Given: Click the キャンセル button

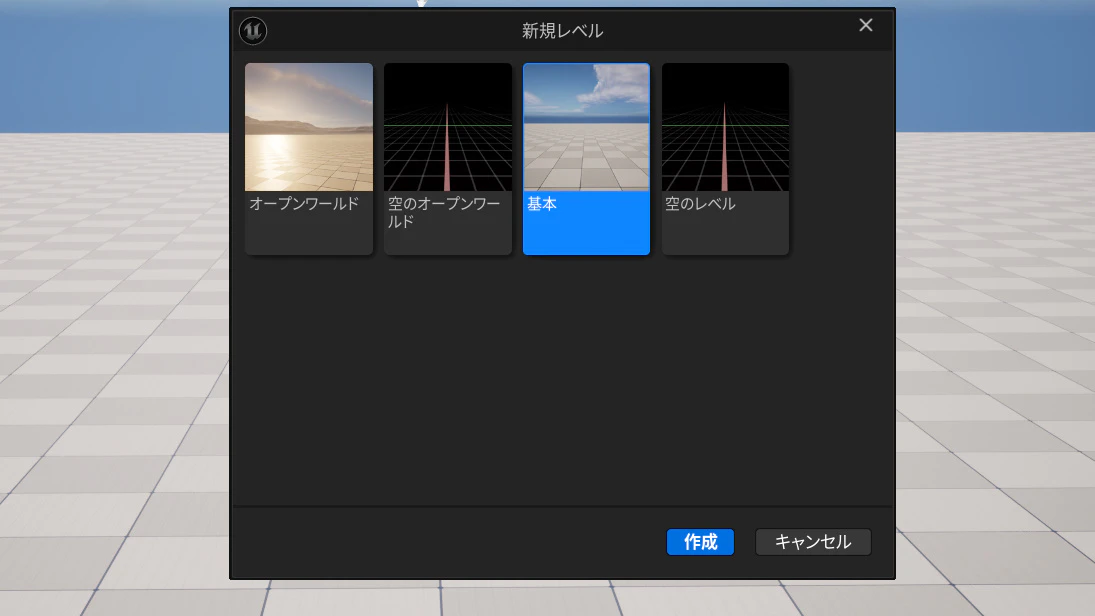Looking at the screenshot, I should coord(813,542).
